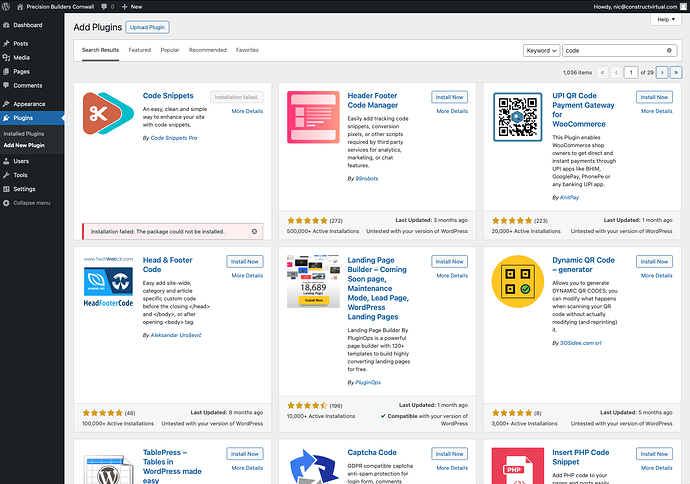Go to next page of results
Image resolution: width=690 pixels, height=484 pixels.
[661, 72]
